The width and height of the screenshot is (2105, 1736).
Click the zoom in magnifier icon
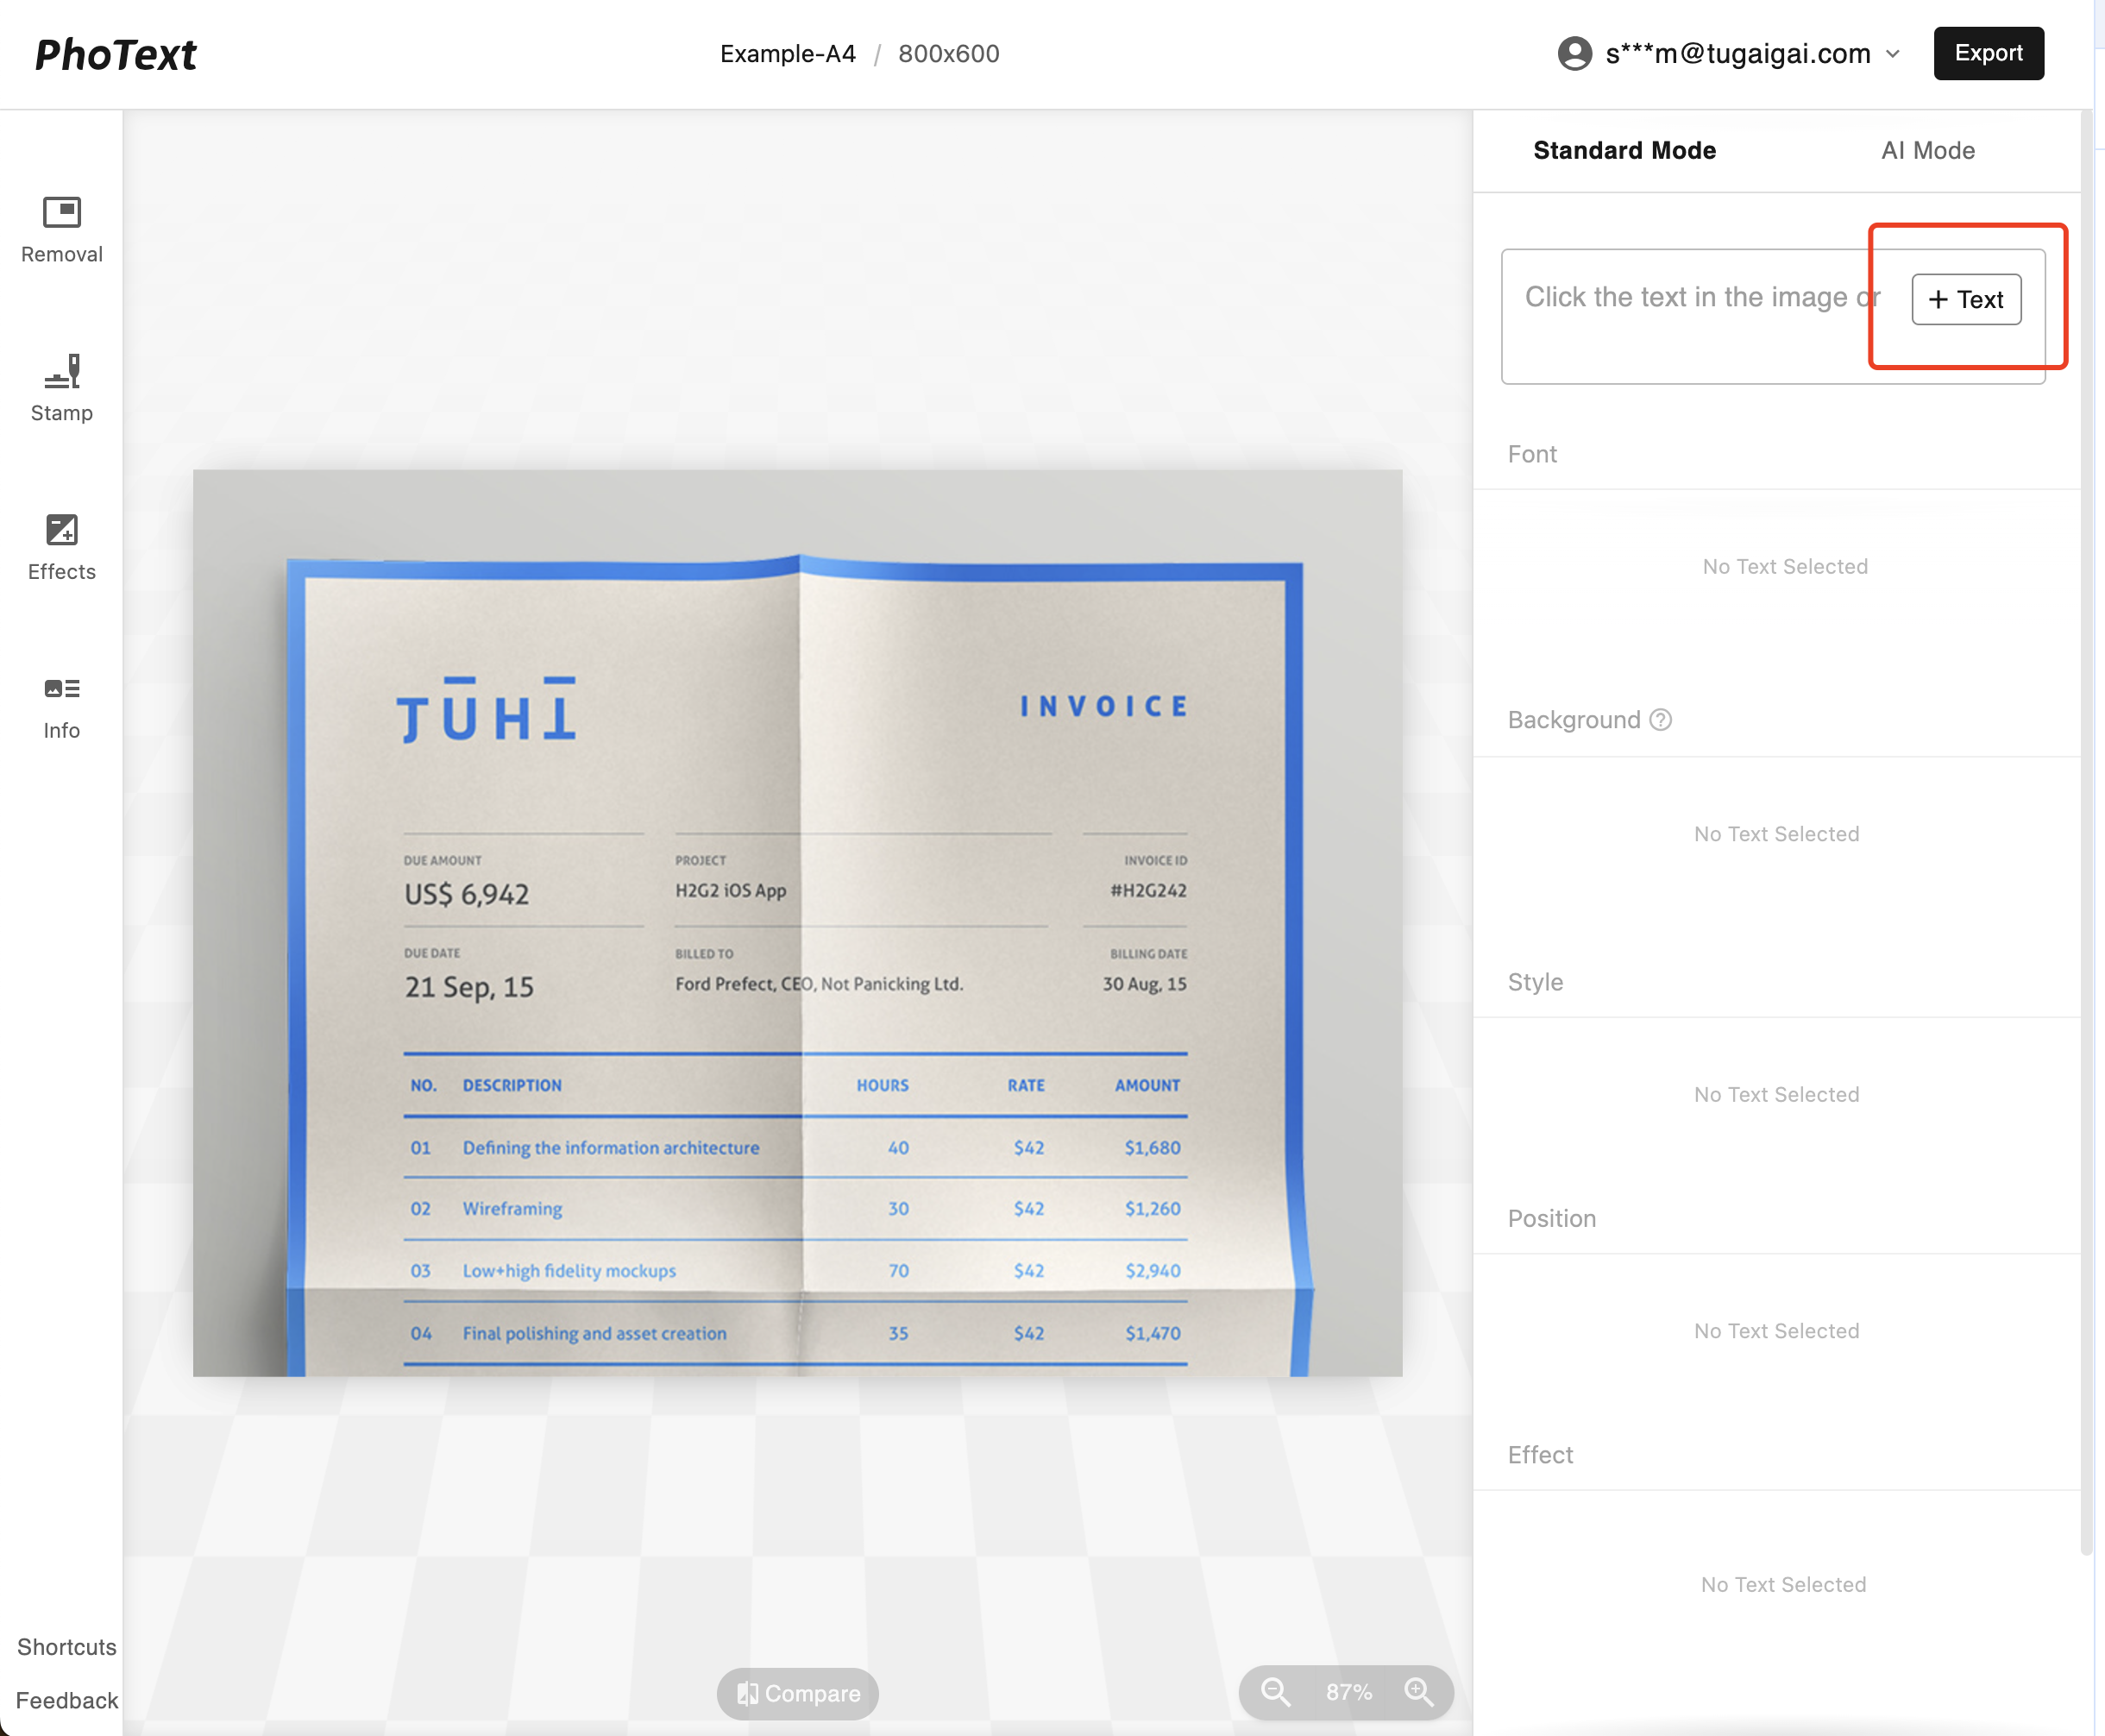point(1418,1692)
